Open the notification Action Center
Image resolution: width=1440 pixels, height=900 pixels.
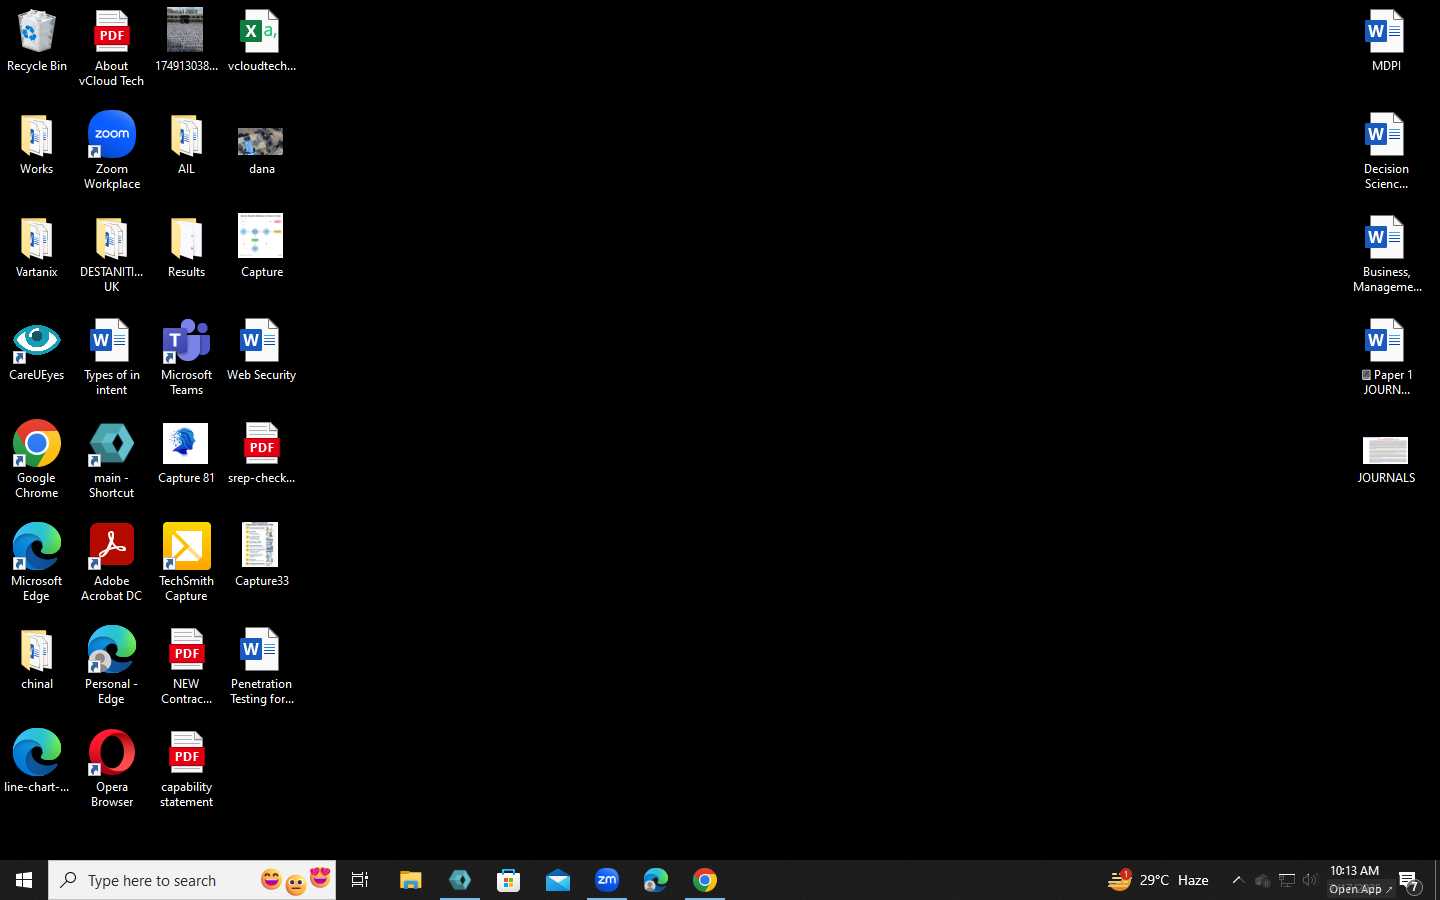pyautogui.click(x=1410, y=880)
